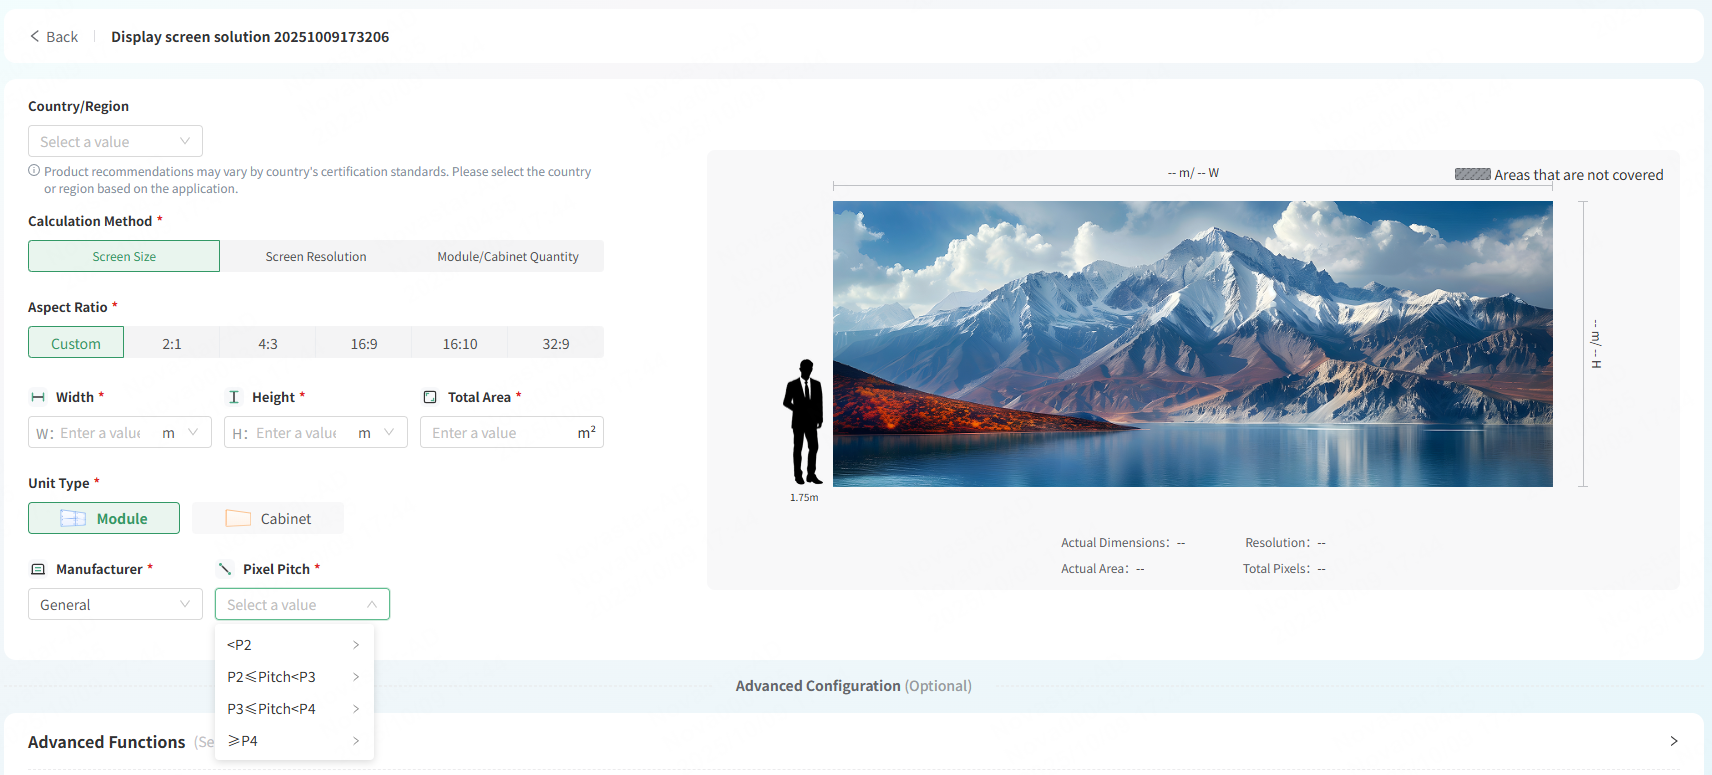Select the 16:9 aspect ratio
This screenshot has width=1712, height=775.
(364, 343)
